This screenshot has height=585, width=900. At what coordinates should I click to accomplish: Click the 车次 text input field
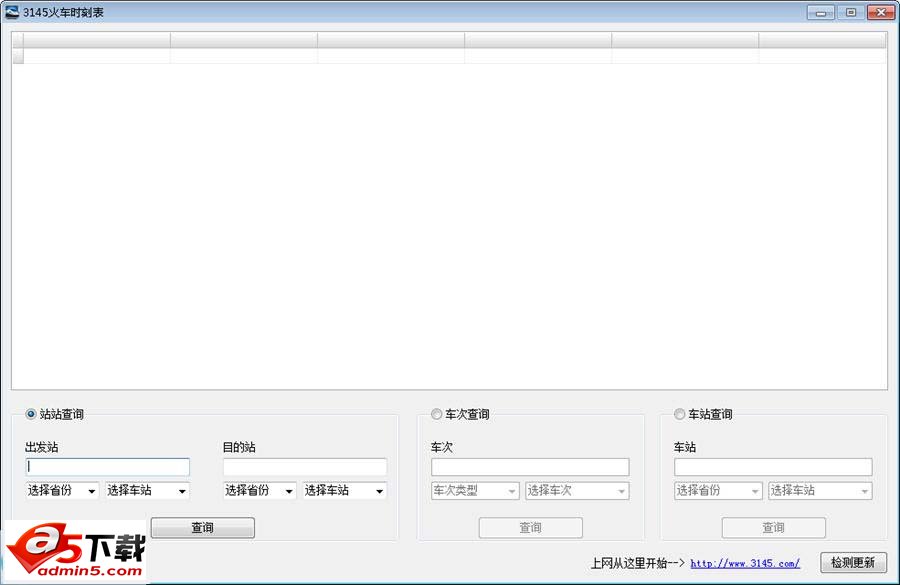click(530, 467)
